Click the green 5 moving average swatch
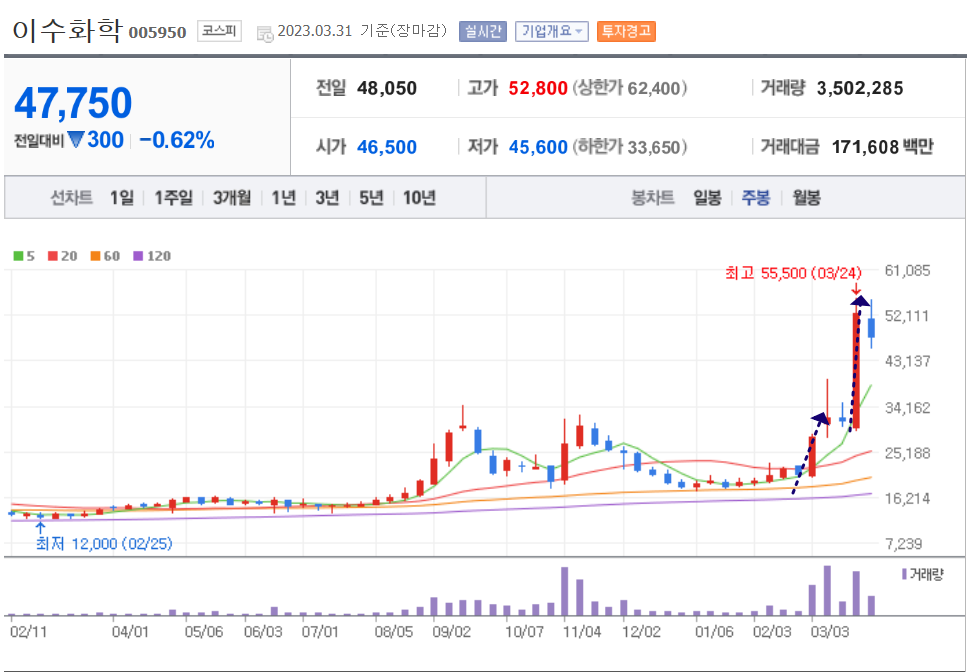 click(19, 256)
